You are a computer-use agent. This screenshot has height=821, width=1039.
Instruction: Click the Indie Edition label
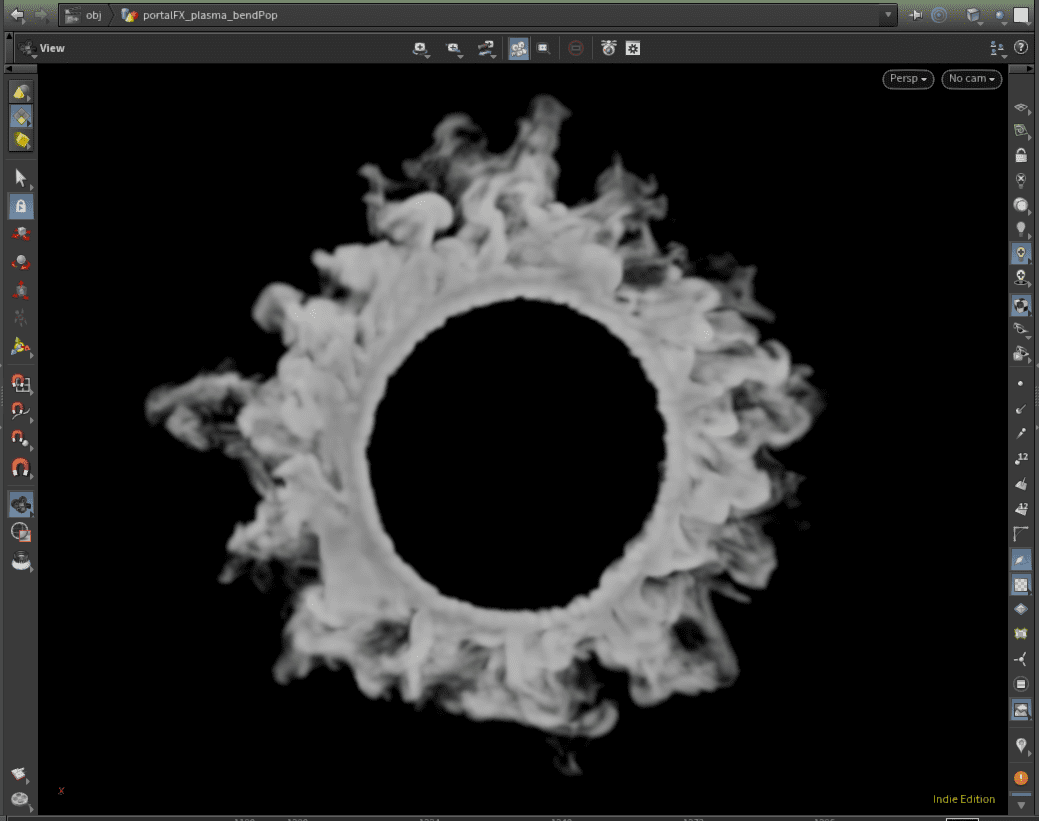[963, 799]
